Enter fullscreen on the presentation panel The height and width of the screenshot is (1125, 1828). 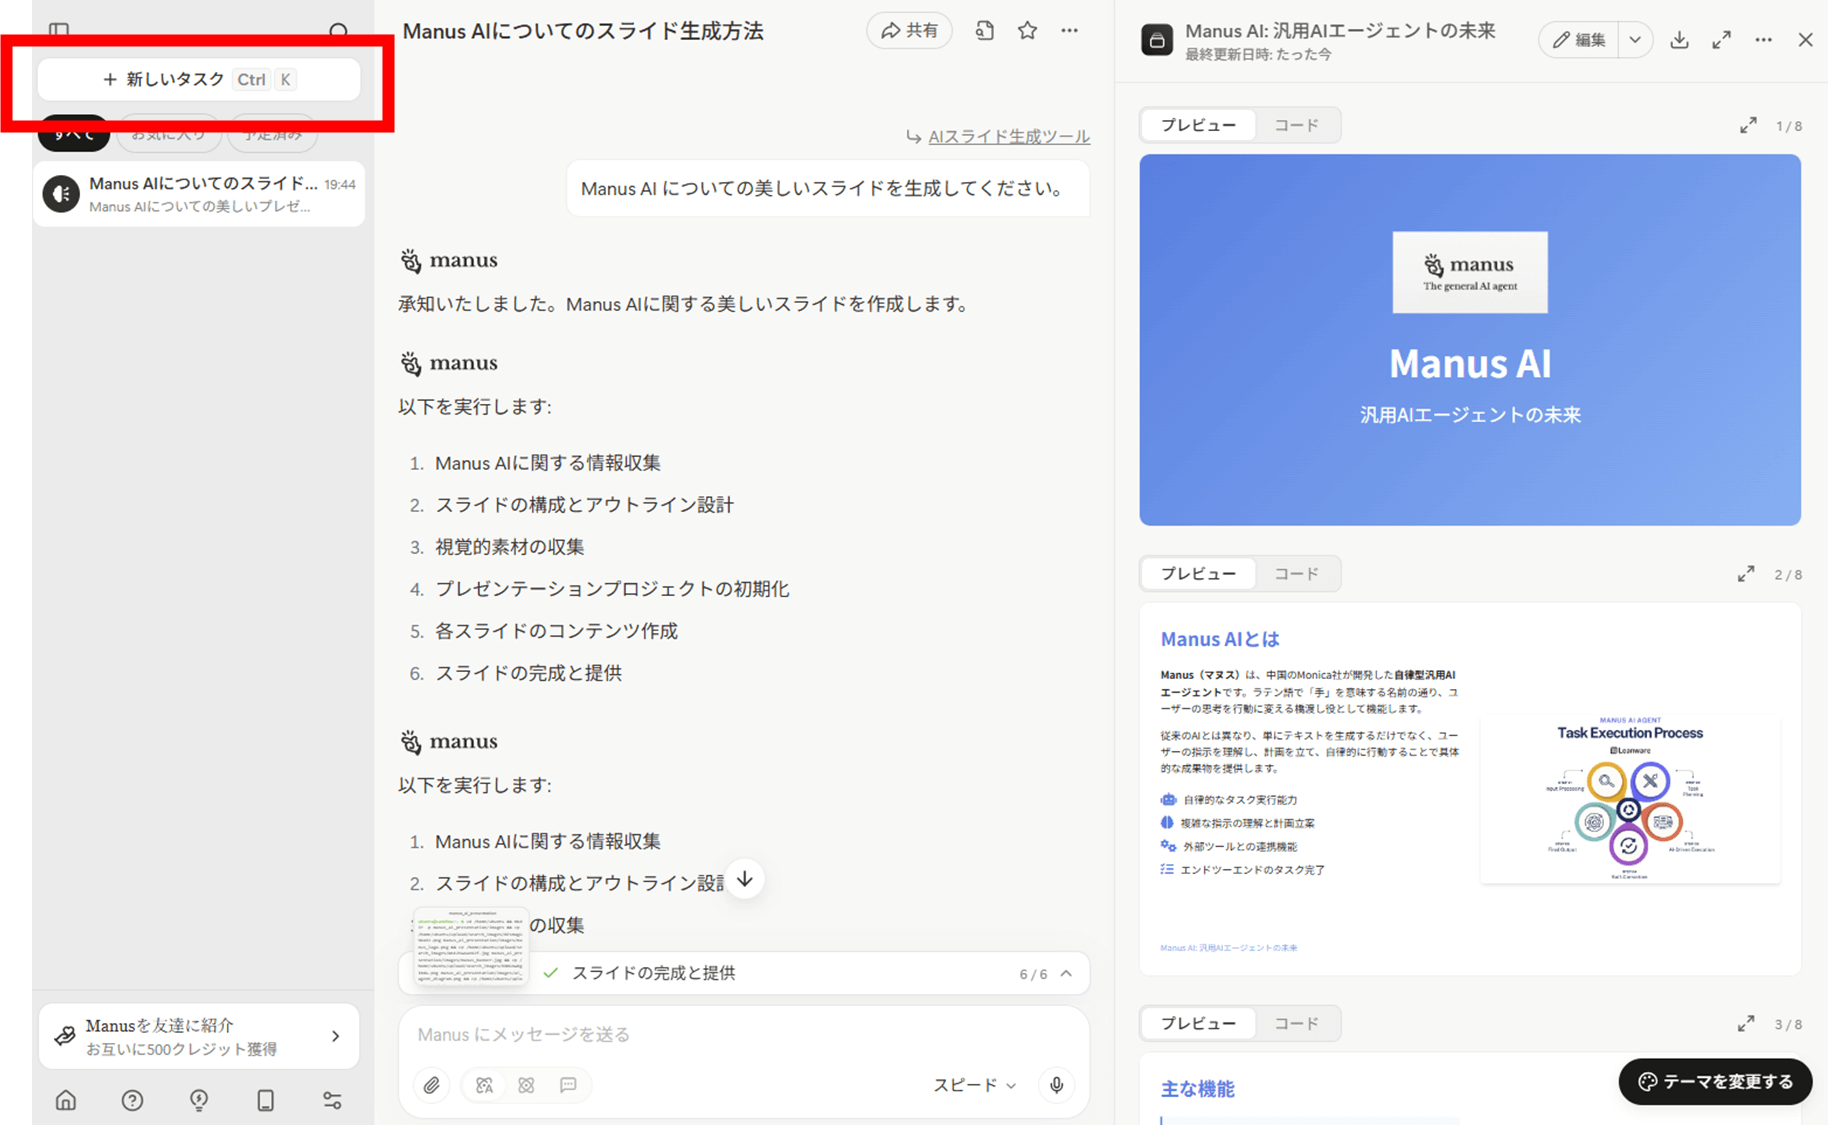point(1721,40)
